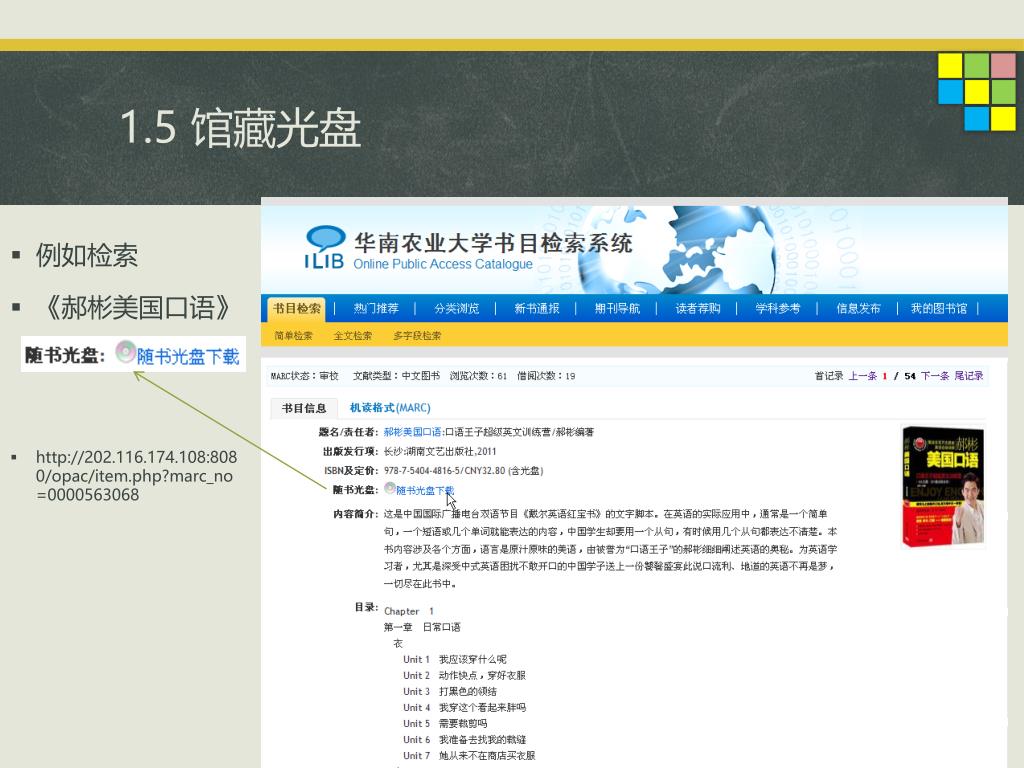Switch to the 书目信息 tab
This screenshot has width=1024, height=768.
304,408
